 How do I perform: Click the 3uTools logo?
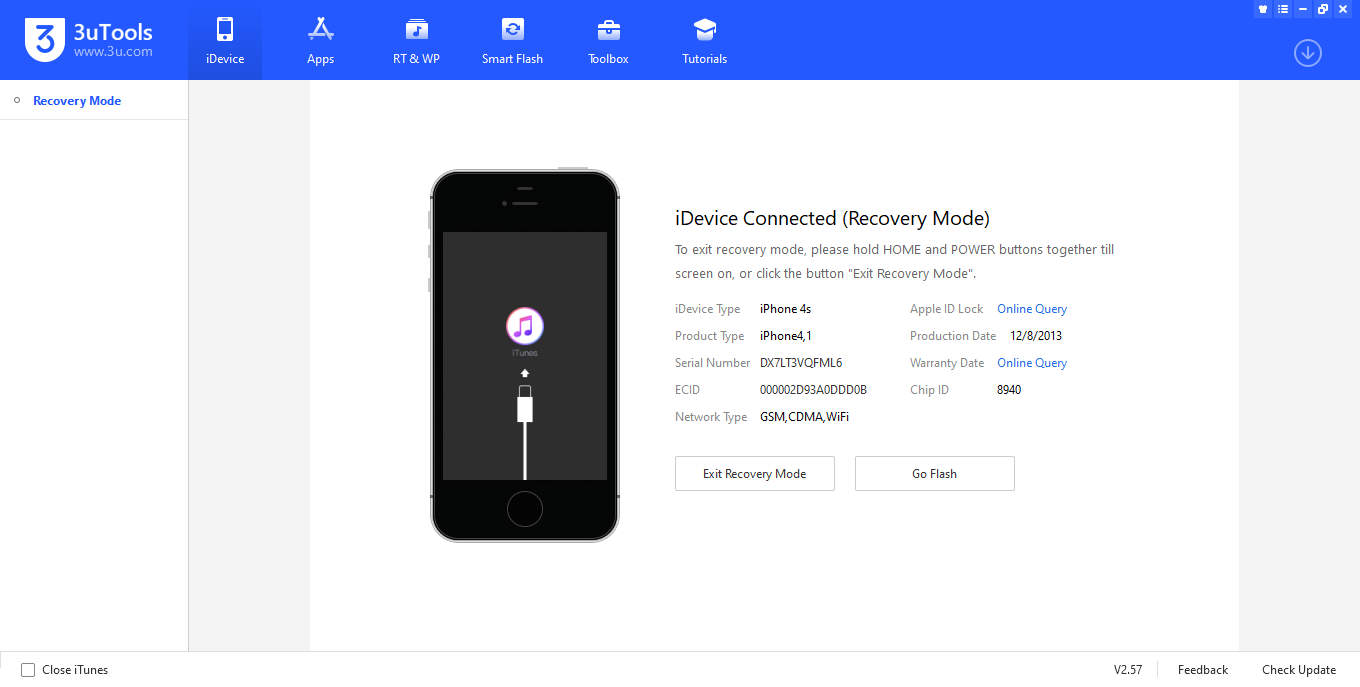(89, 40)
